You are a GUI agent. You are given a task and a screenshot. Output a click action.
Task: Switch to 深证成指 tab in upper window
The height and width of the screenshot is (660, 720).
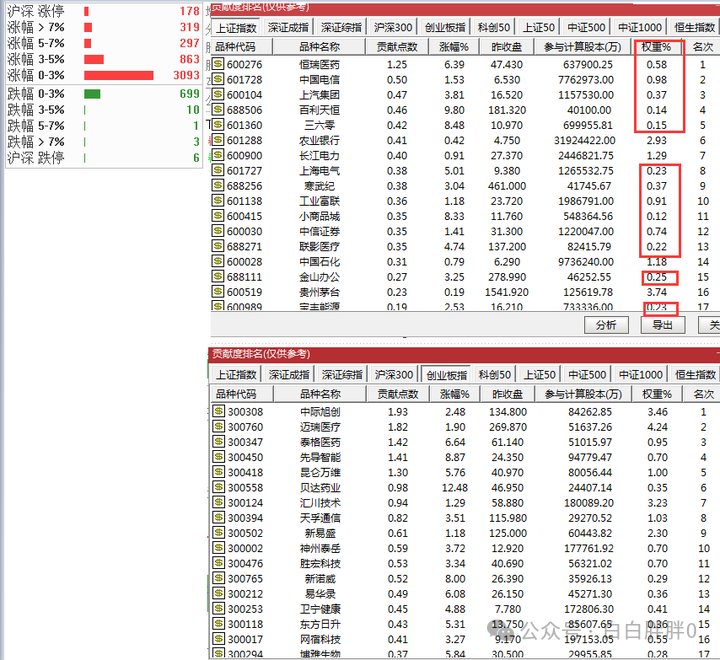pos(288,28)
